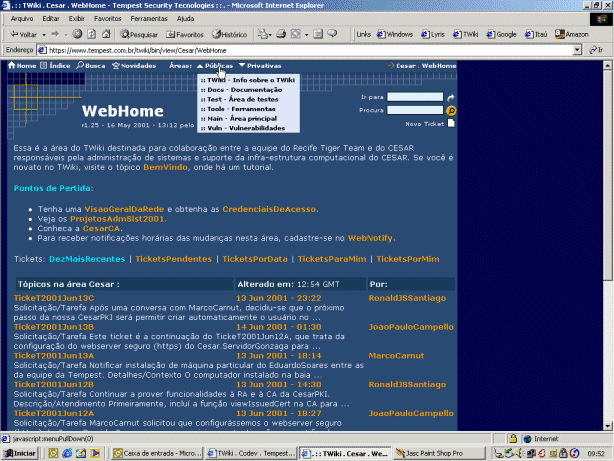Open the Ferramentas menu
The width and height of the screenshot is (614, 461).
tap(148, 18)
